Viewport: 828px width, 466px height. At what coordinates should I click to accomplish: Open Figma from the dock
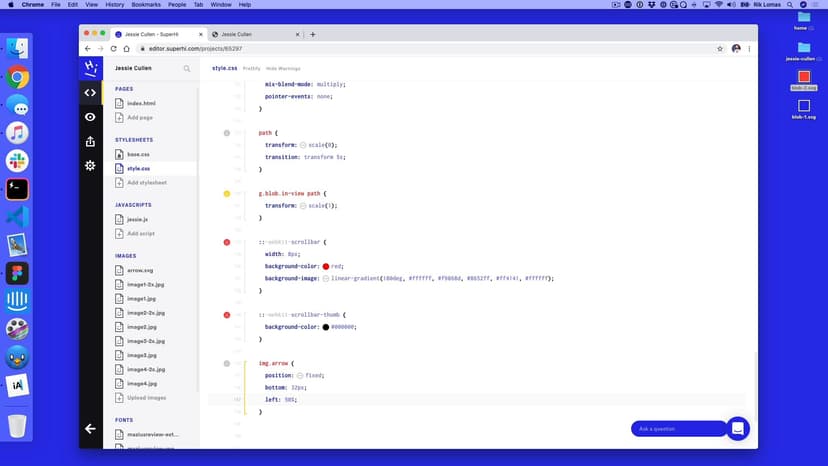[17, 273]
